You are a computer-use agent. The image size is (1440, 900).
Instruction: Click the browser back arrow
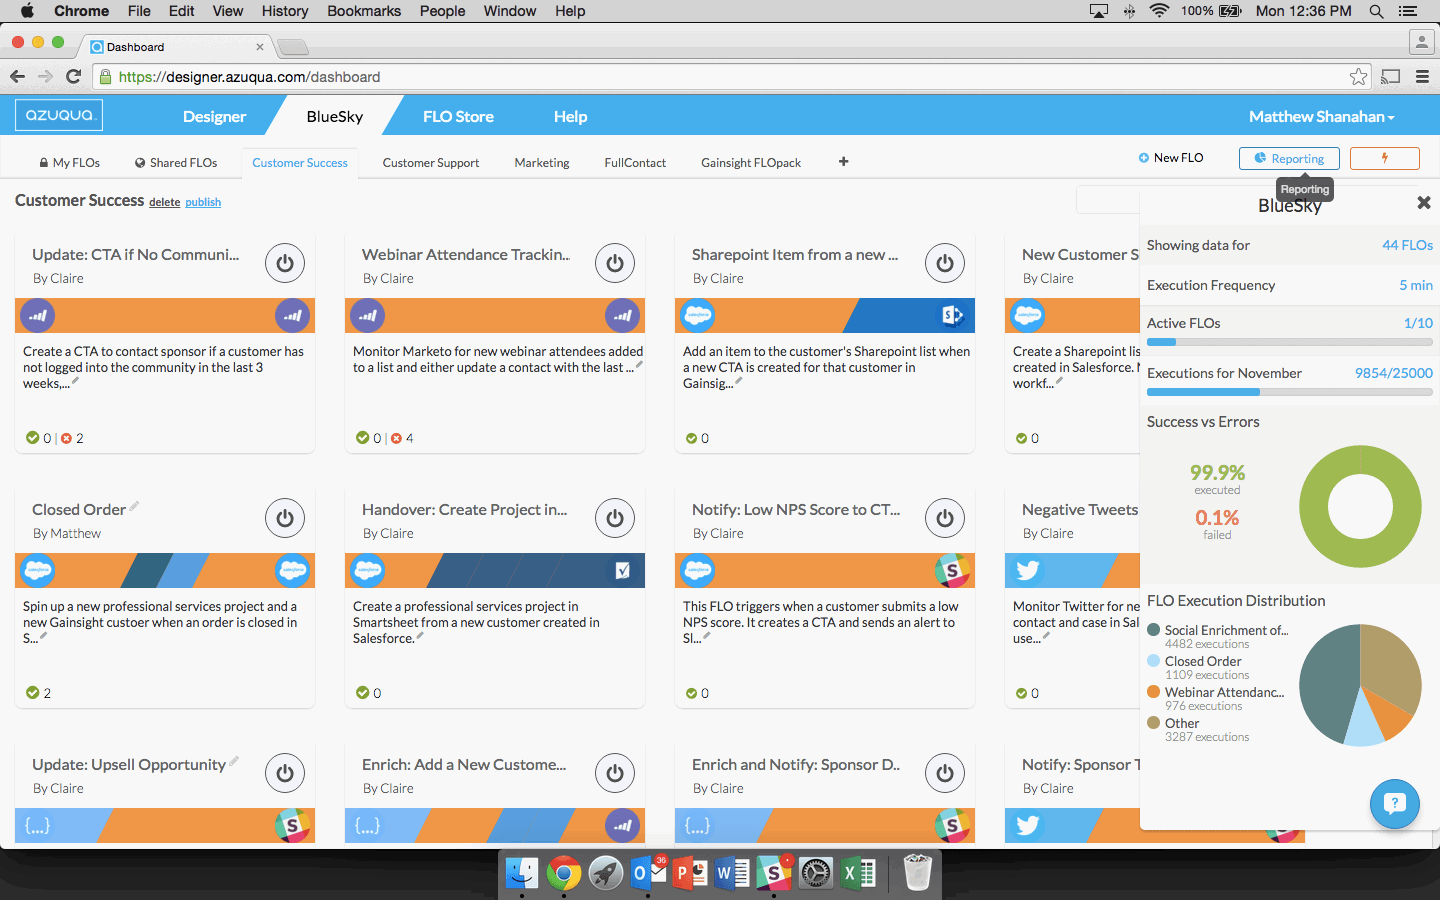pyautogui.click(x=17, y=76)
